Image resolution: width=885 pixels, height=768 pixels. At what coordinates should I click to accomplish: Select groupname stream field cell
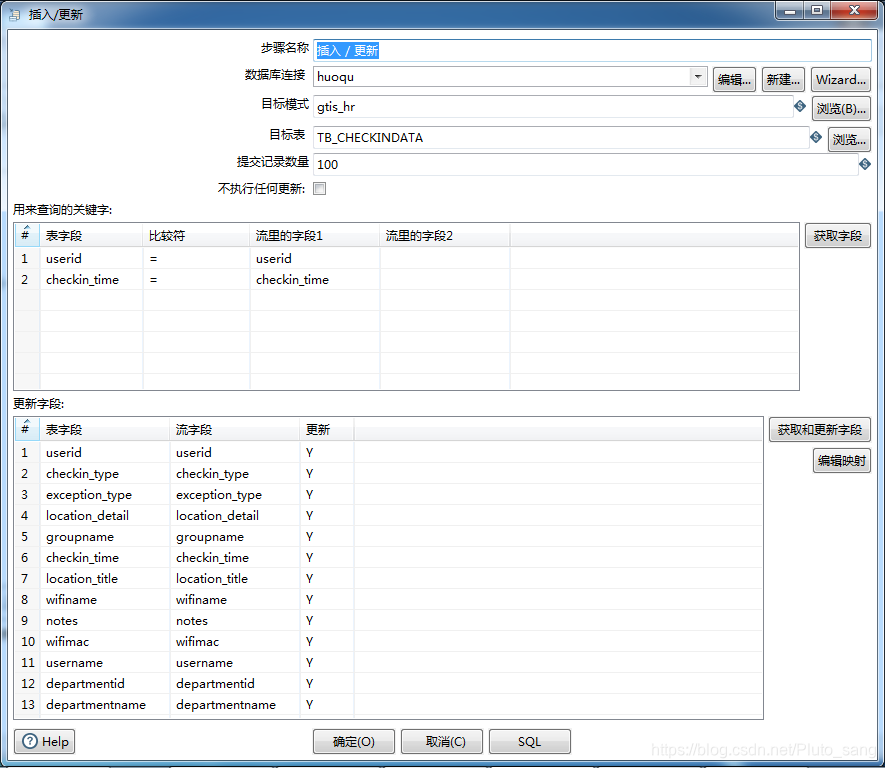pos(234,536)
